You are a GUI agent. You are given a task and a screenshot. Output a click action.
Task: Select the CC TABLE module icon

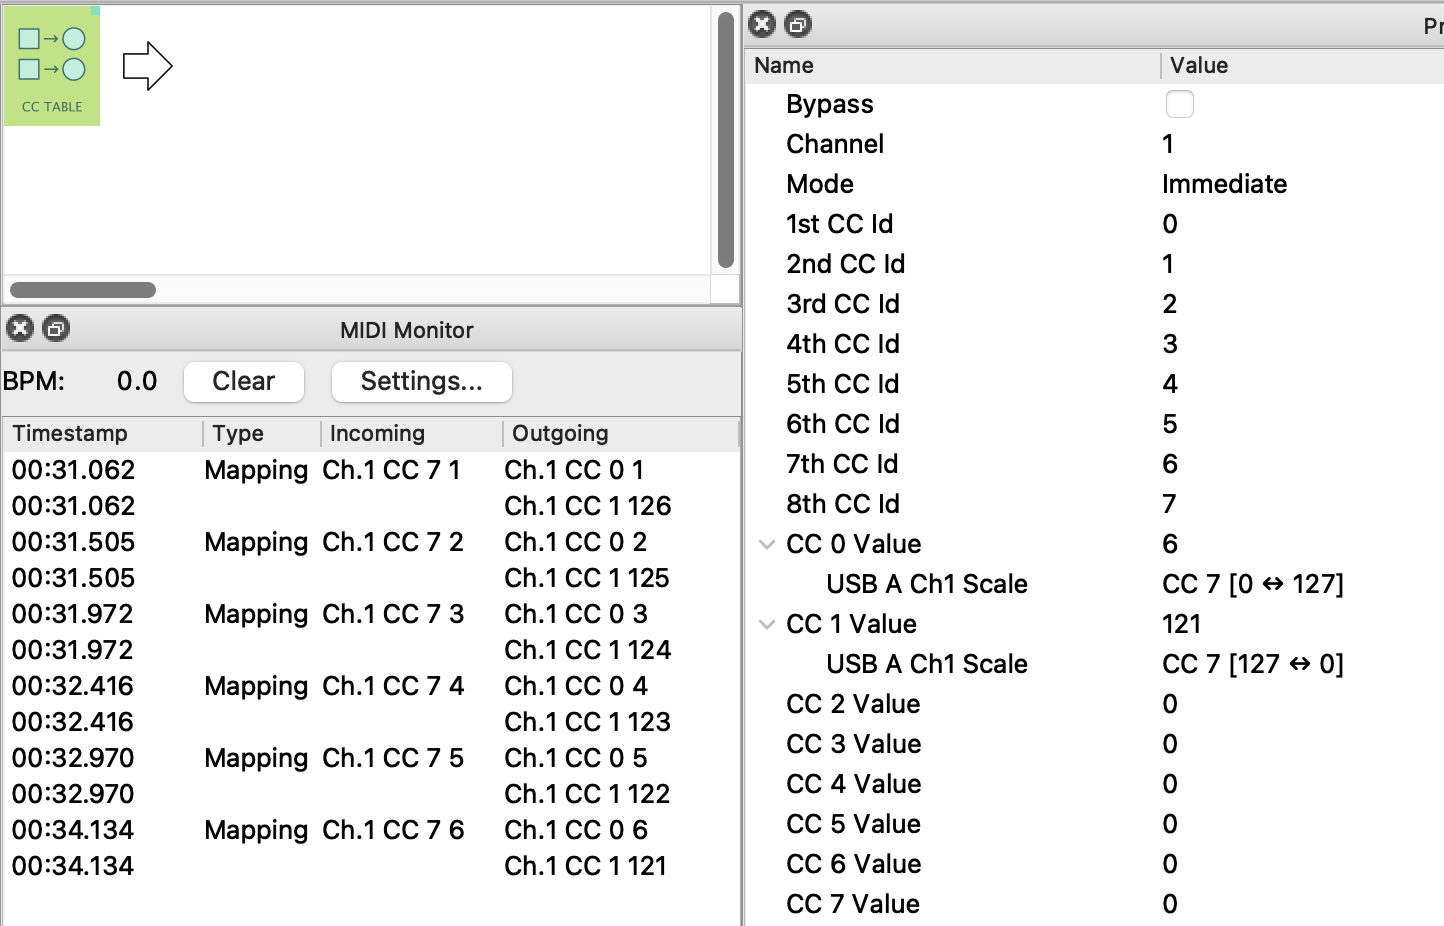(x=52, y=66)
